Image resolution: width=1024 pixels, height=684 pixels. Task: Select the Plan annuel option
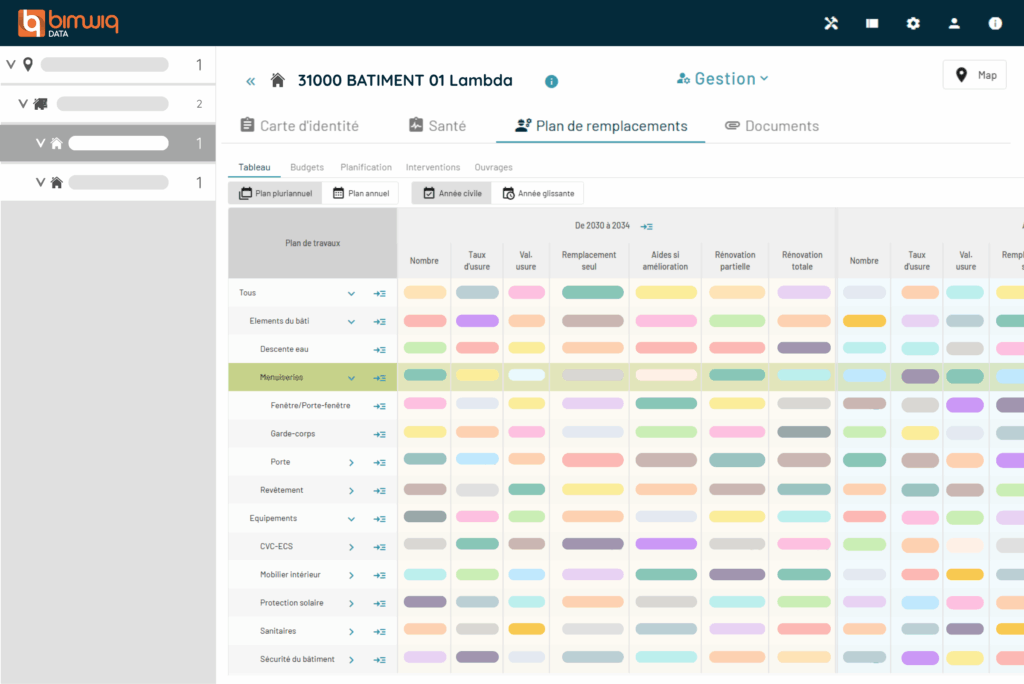tap(362, 193)
